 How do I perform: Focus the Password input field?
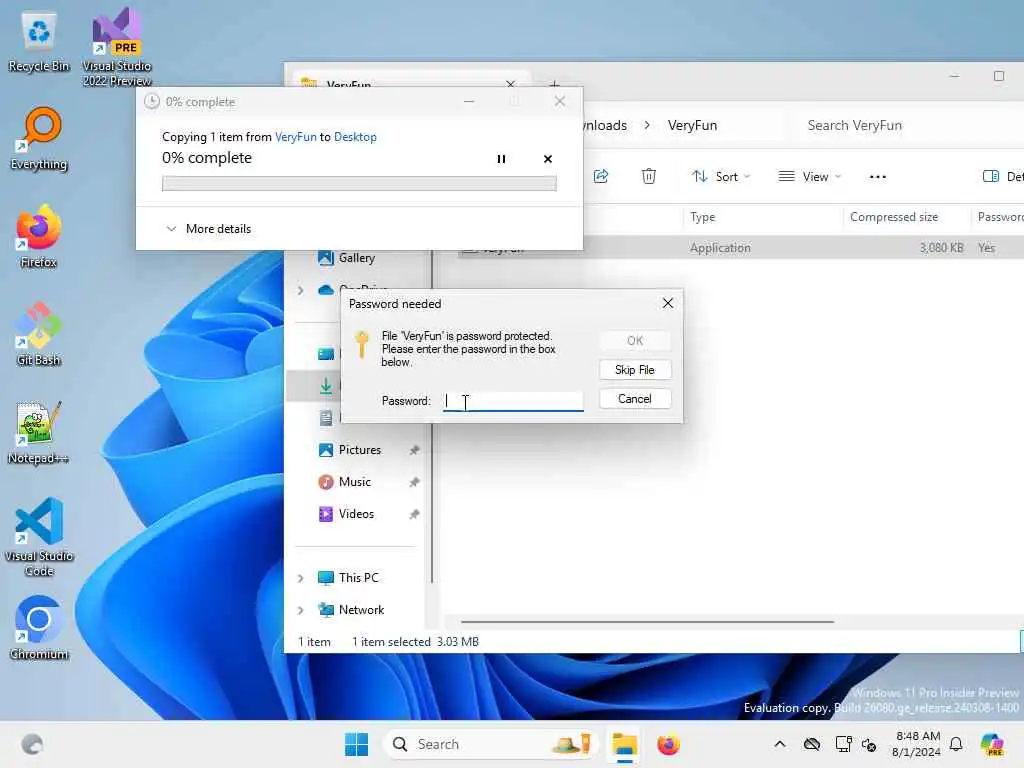[513, 401]
